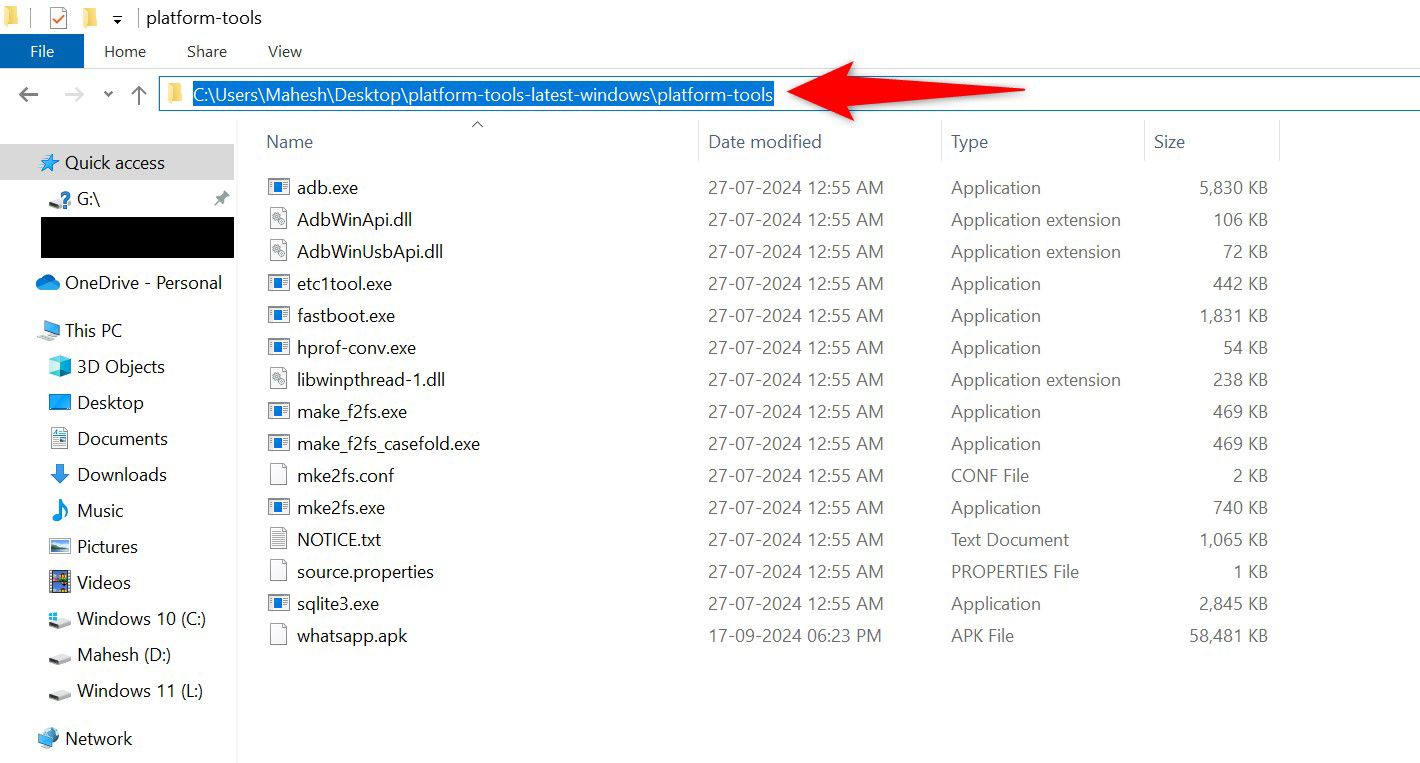This screenshot has width=1420, height=763.
Task: Select the file name fastboot.exe
Action: point(346,315)
